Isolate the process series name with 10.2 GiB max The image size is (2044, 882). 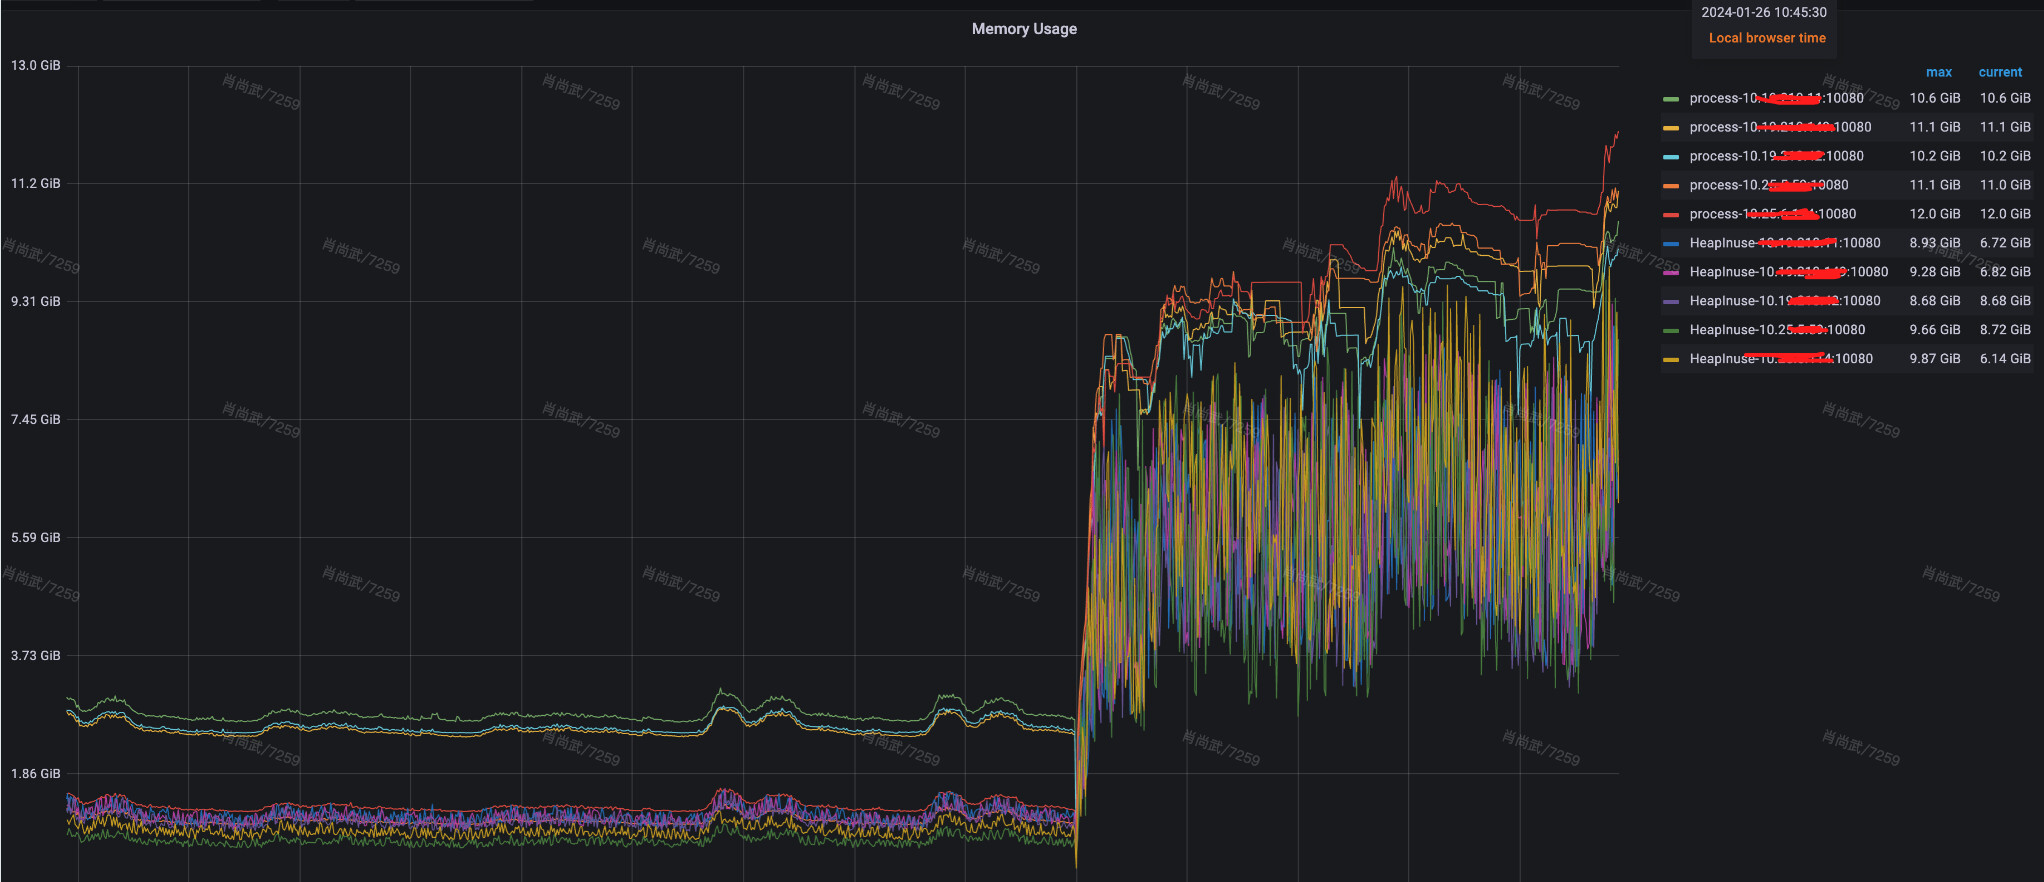(x=1776, y=156)
